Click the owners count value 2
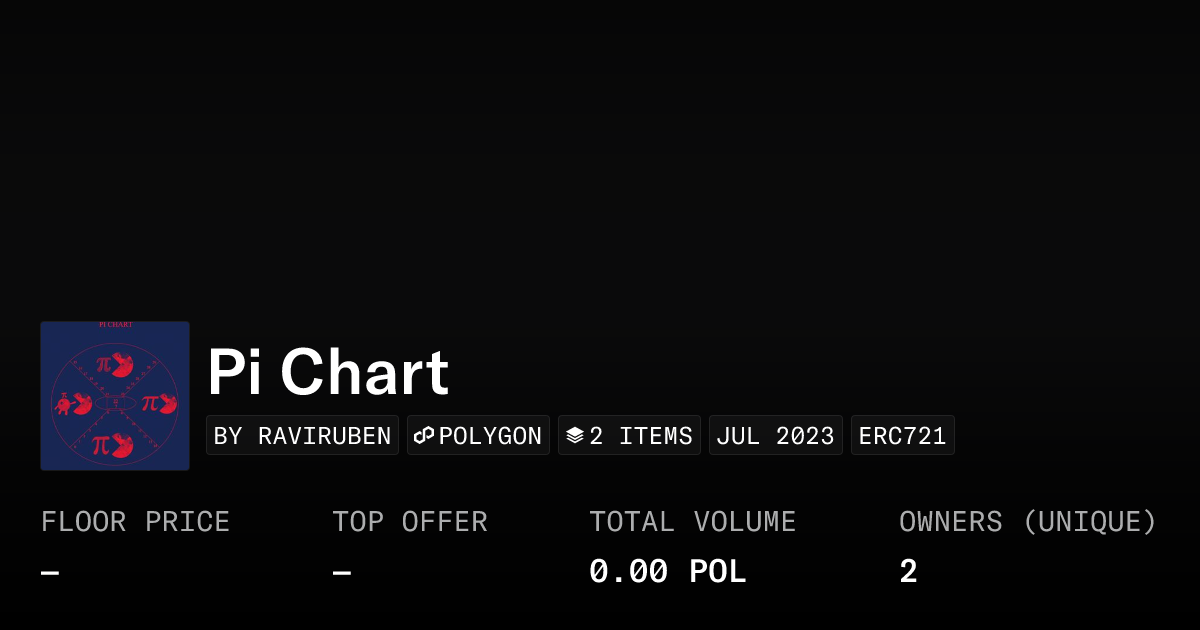This screenshot has height=630, width=1200. coord(907,570)
